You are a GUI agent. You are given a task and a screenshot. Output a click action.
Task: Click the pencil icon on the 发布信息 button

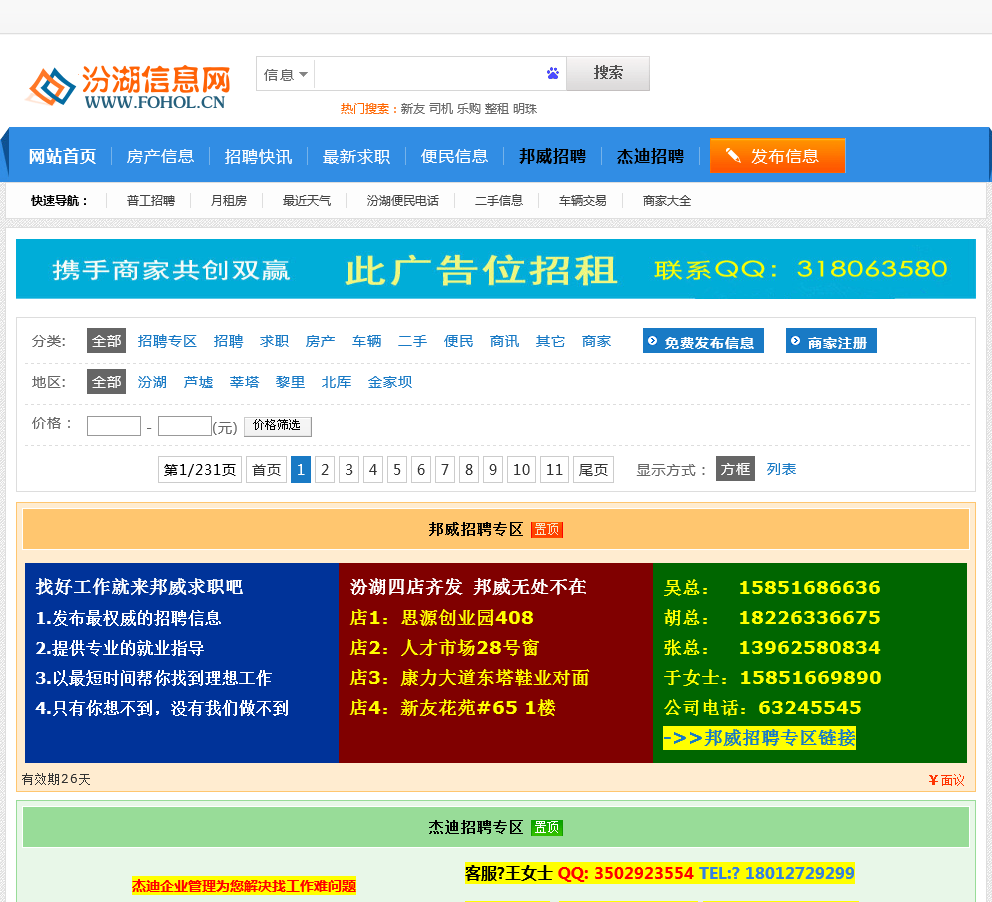[x=733, y=156]
